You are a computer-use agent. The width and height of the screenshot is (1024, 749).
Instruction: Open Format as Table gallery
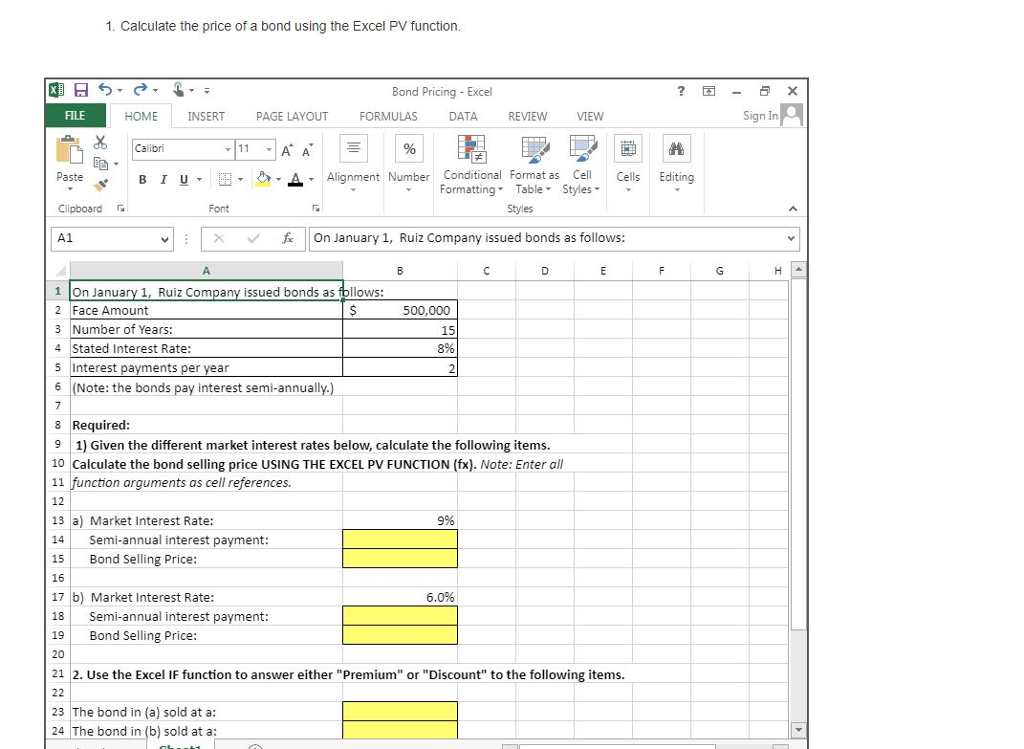(534, 165)
